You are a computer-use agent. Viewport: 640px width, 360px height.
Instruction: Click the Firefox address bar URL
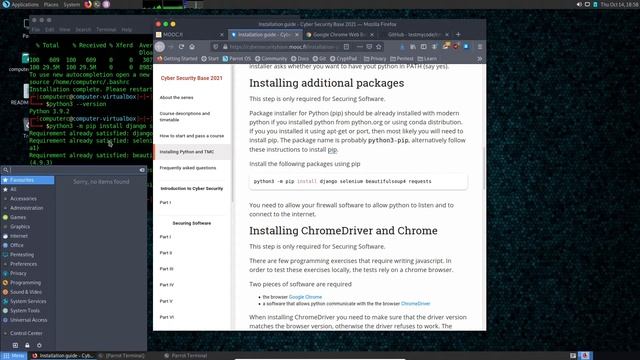pos(284,47)
